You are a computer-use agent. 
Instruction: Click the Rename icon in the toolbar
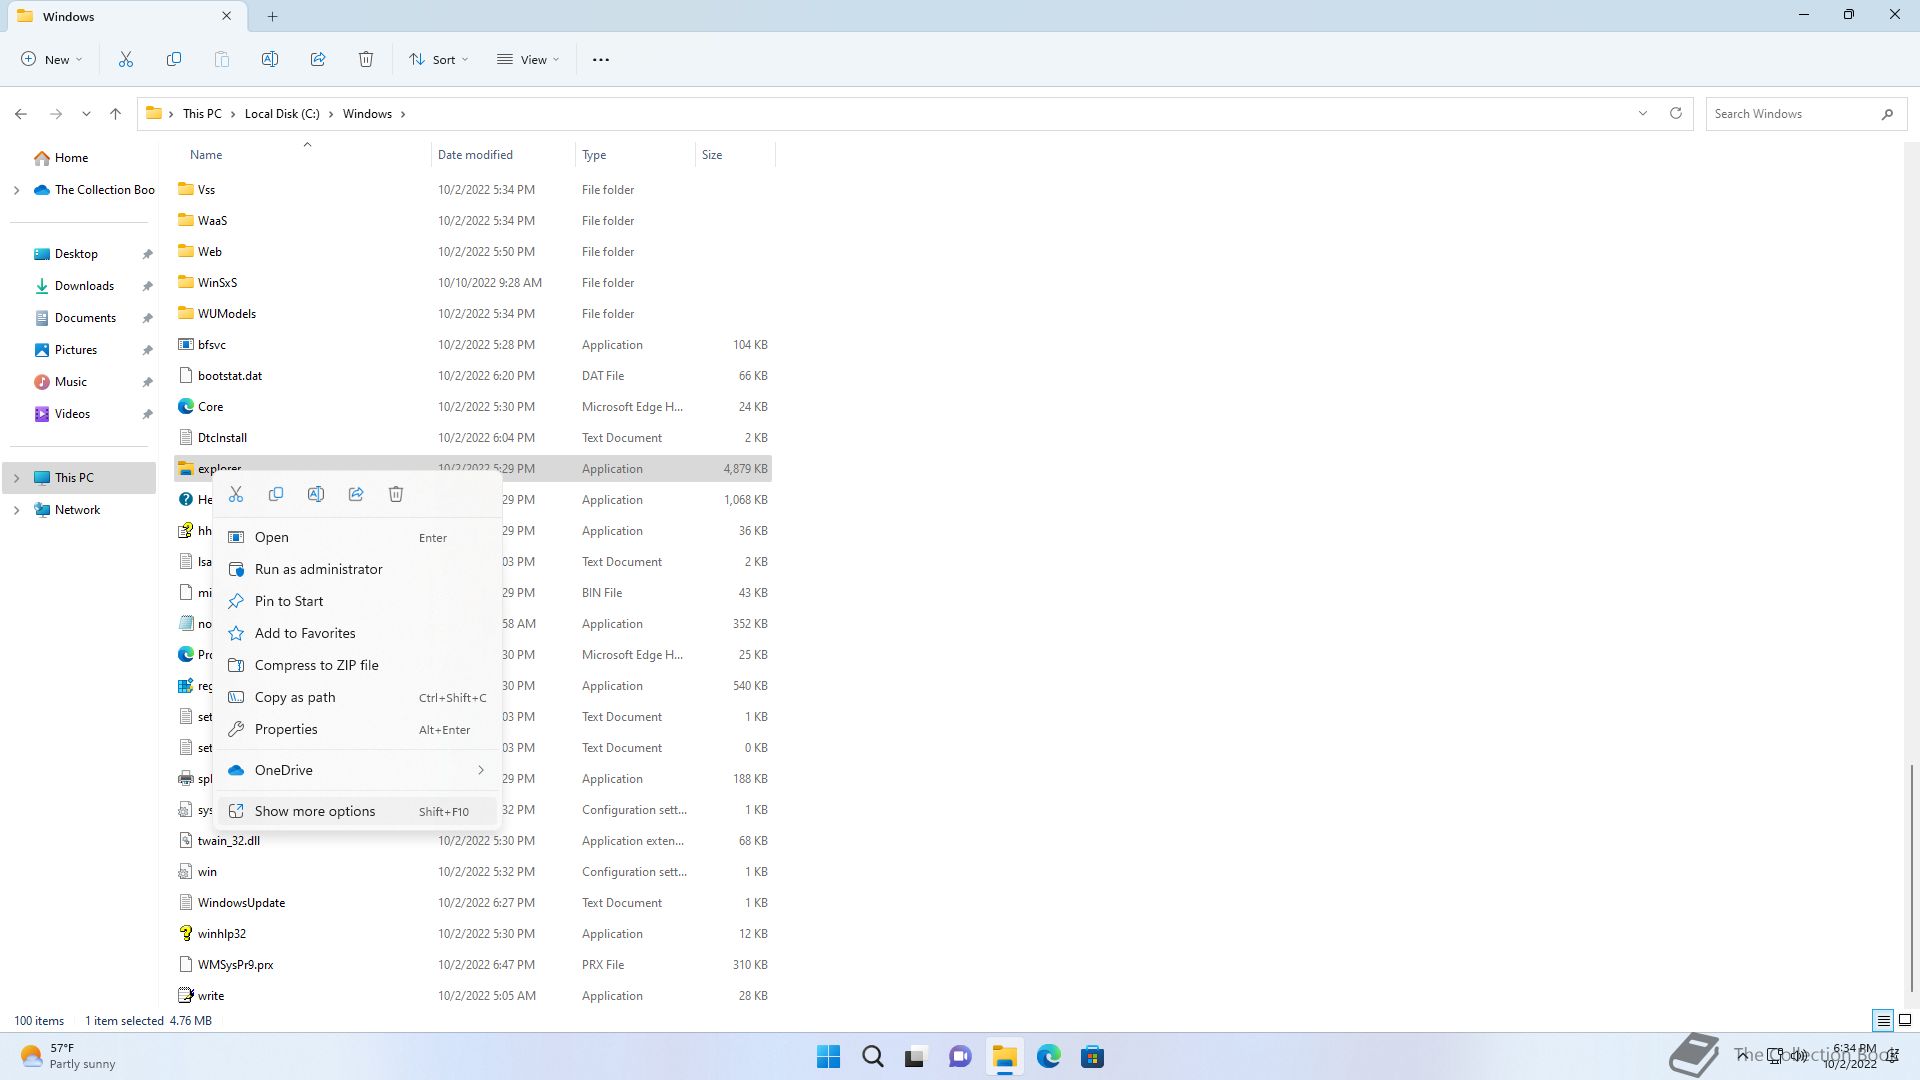(x=270, y=60)
